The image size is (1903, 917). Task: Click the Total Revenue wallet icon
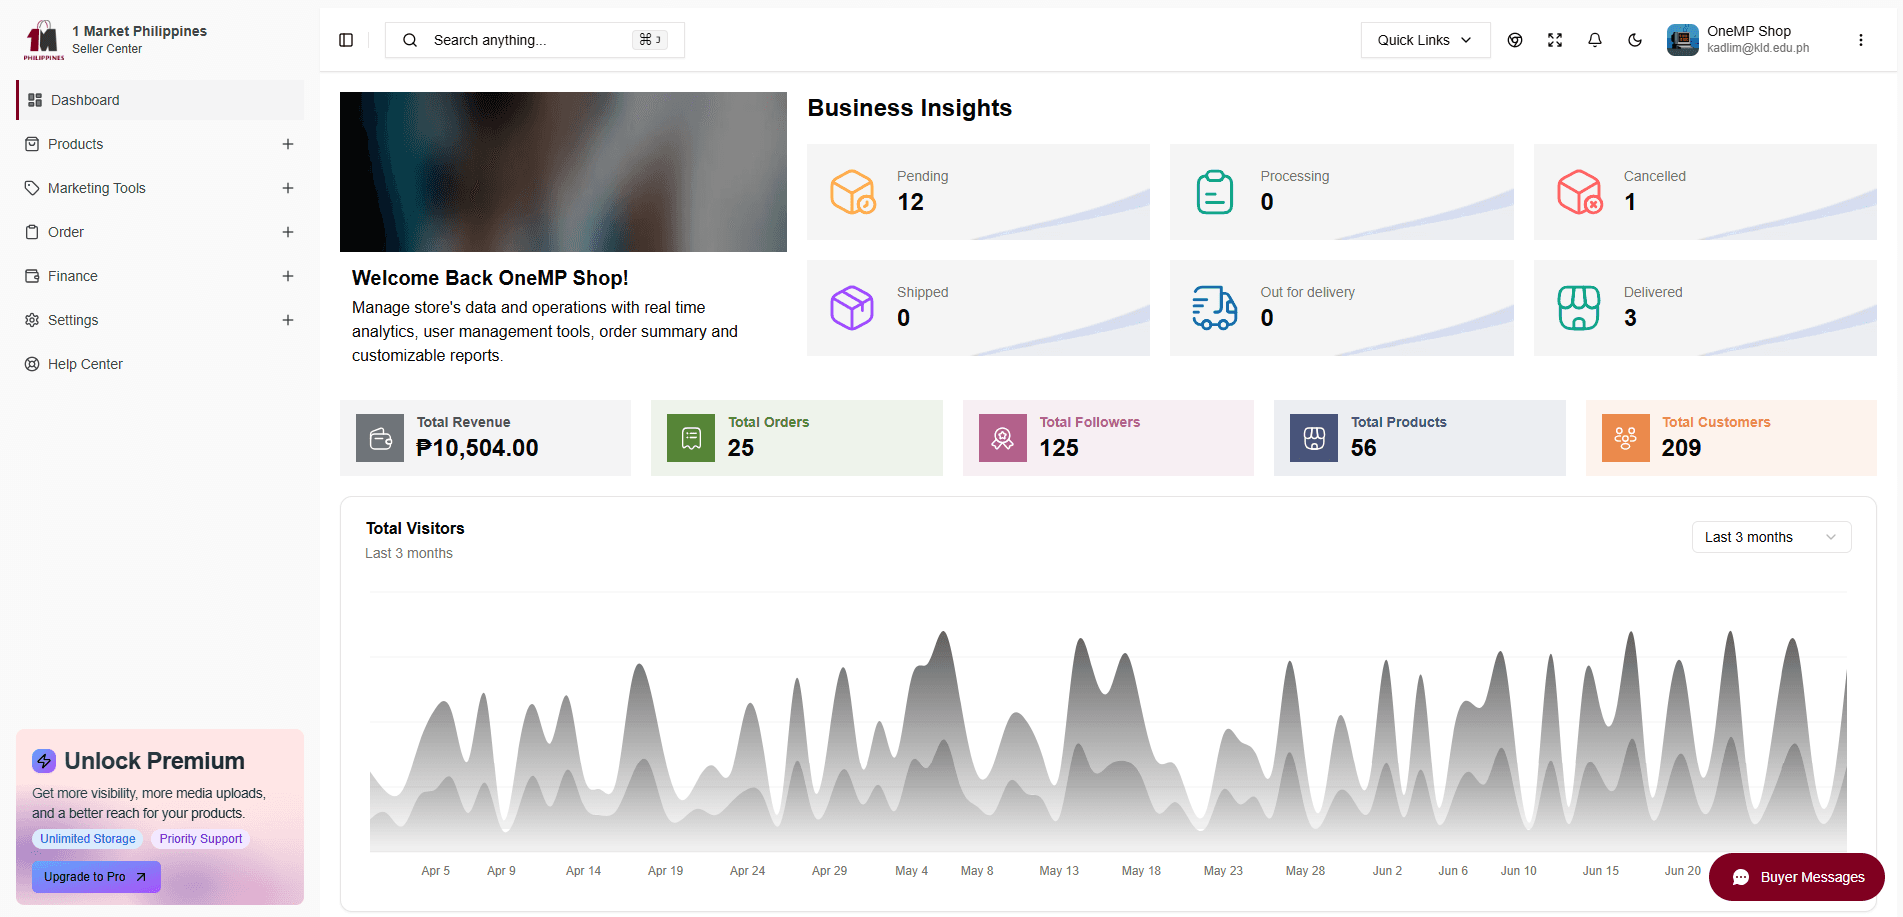380,438
